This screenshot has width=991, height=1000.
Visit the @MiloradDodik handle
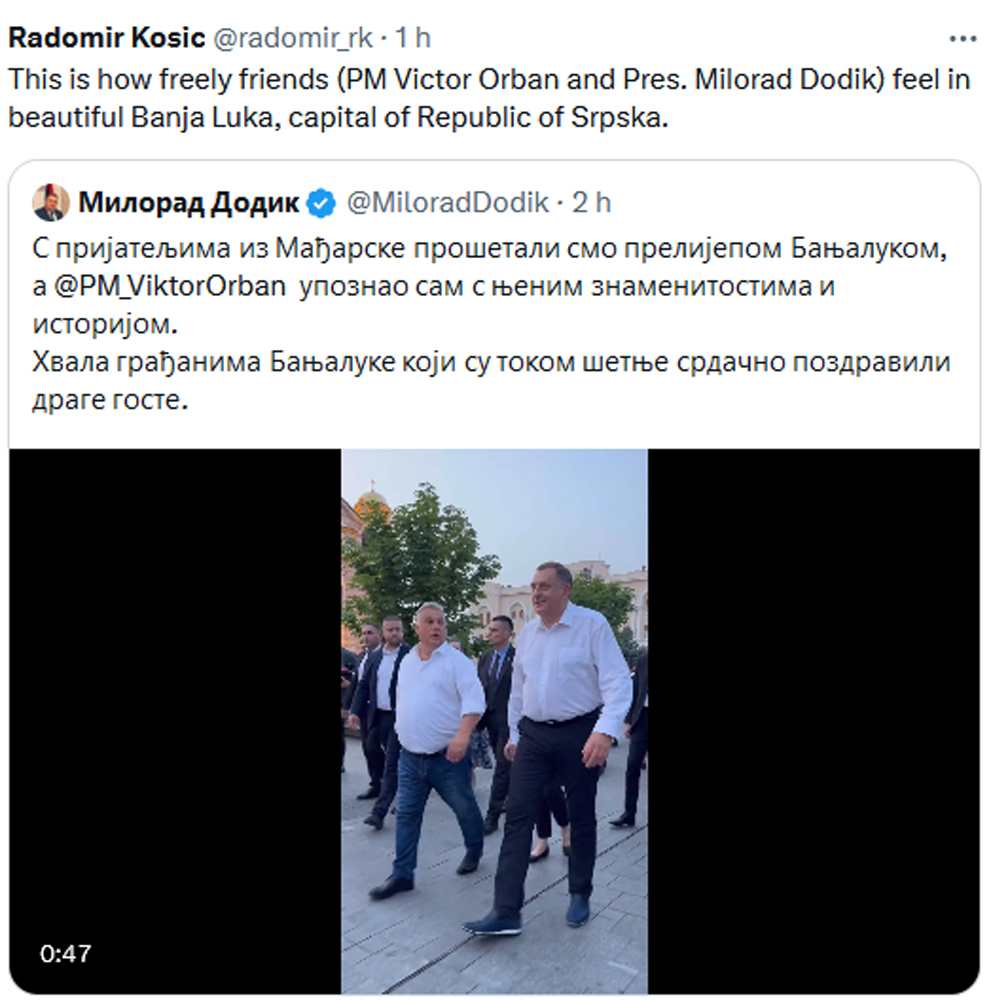448,203
